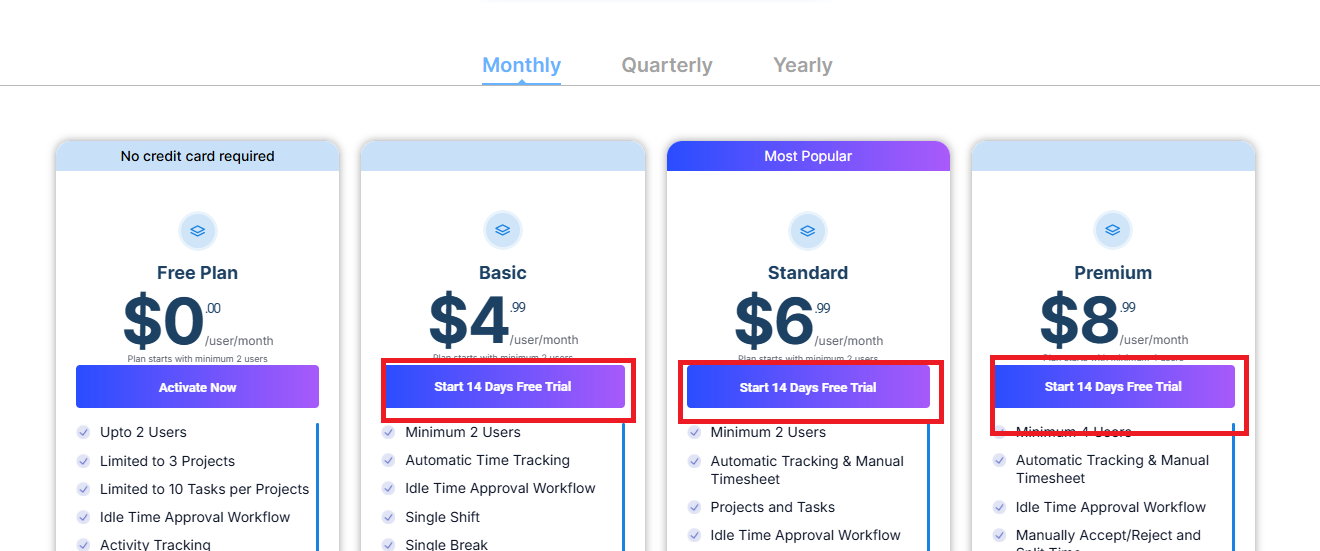This screenshot has height=551, width=1320.
Task: Start 14 Days Free Trial for Premium
Action: pyautogui.click(x=1113, y=386)
